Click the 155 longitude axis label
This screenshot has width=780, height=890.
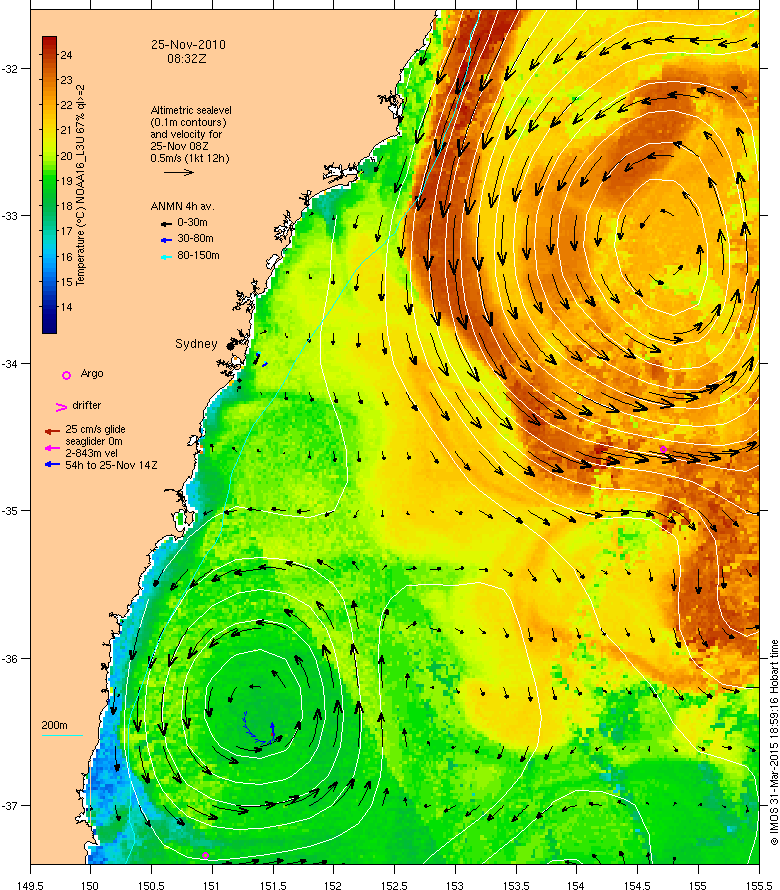(x=698, y=885)
